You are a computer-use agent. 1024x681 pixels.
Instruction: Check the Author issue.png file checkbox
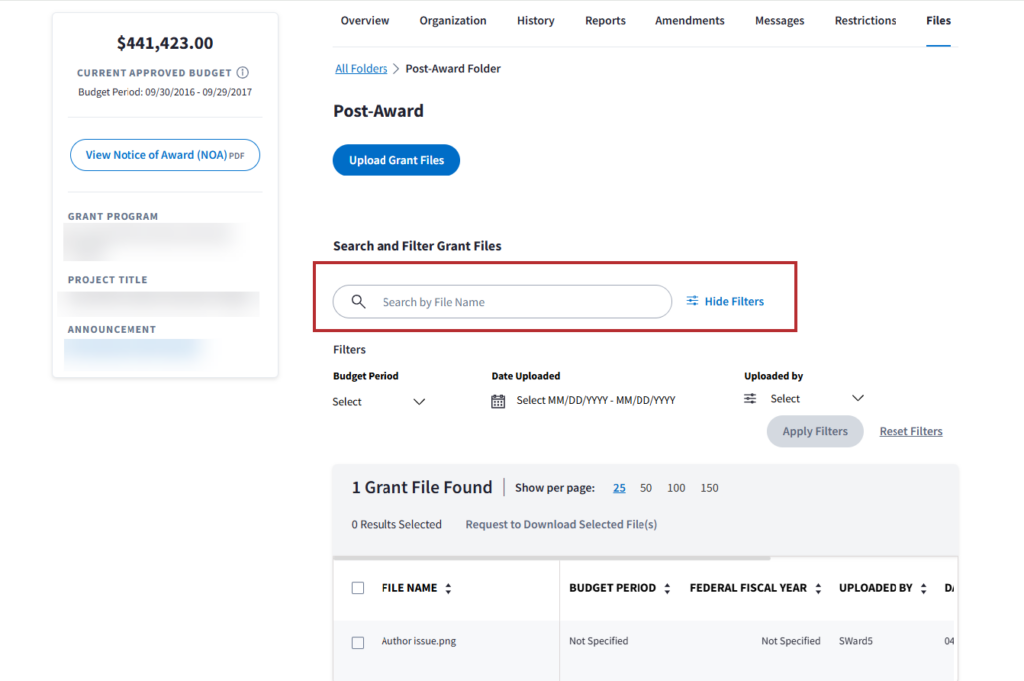pos(358,642)
